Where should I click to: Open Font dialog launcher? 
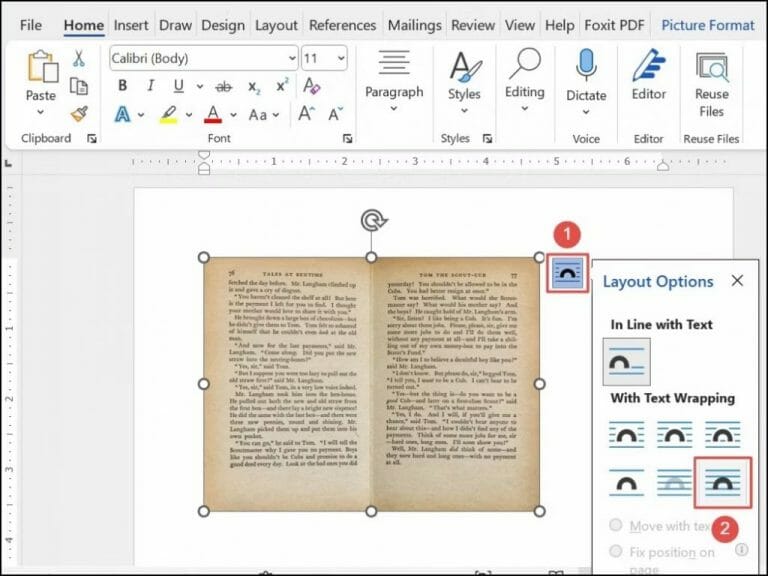click(x=347, y=139)
